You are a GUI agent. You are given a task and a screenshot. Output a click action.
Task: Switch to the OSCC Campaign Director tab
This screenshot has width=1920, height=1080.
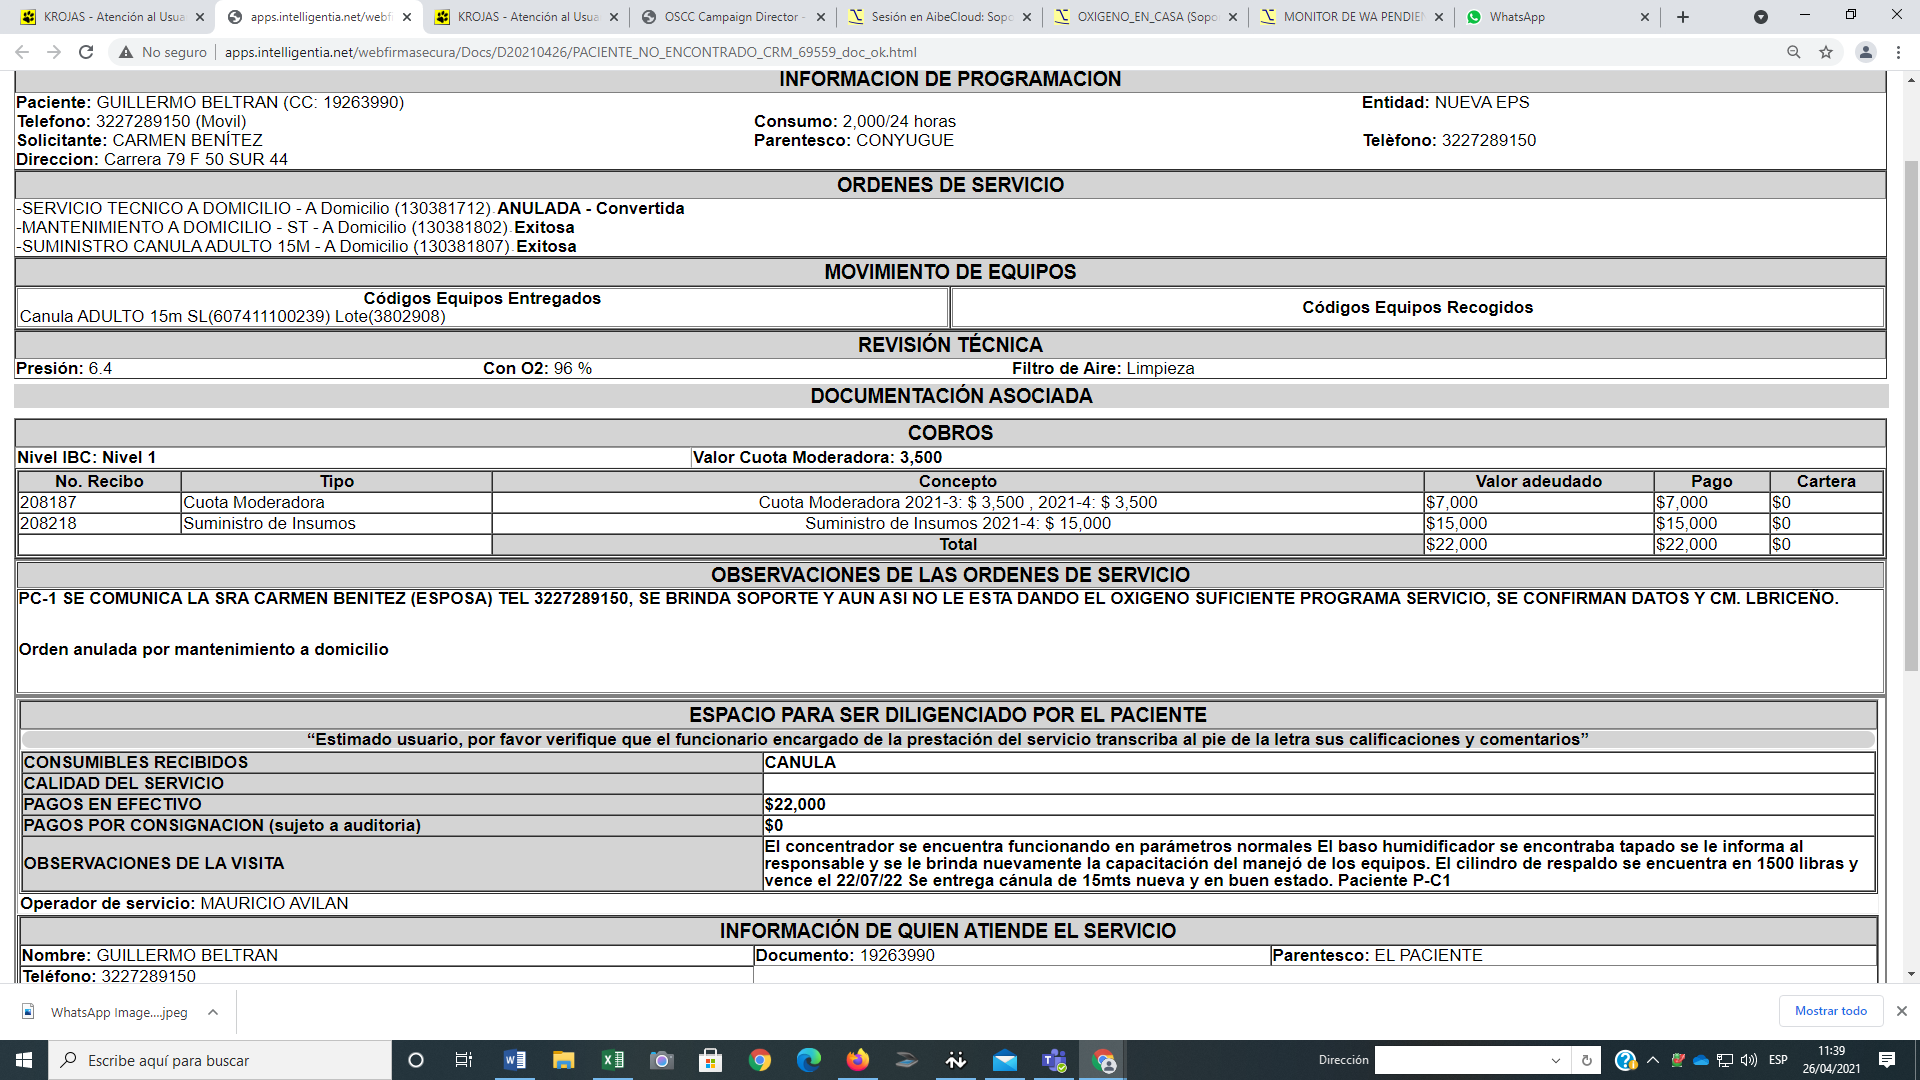click(x=732, y=17)
